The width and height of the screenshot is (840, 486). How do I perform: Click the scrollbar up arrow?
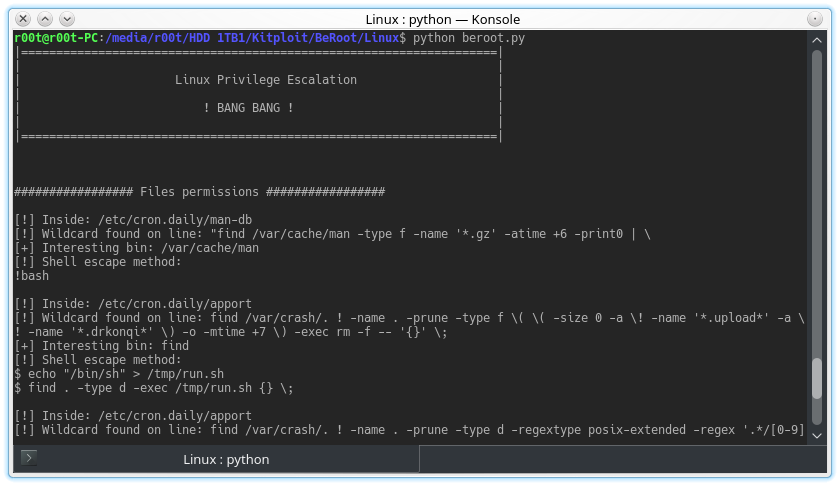pyautogui.click(x=816, y=40)
